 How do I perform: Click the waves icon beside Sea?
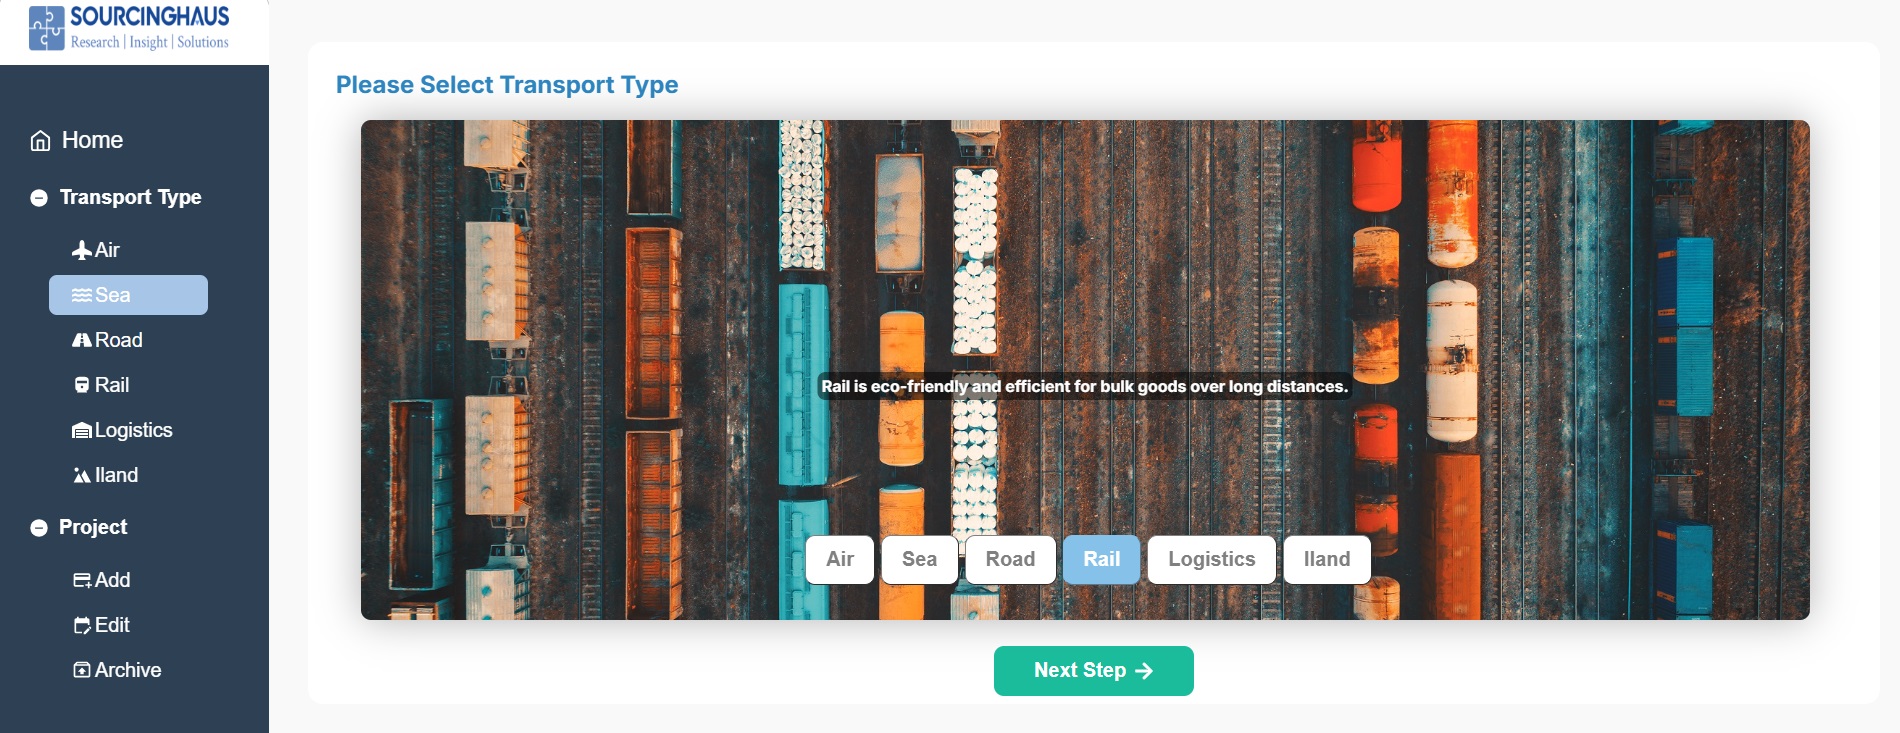click(82, 295)
